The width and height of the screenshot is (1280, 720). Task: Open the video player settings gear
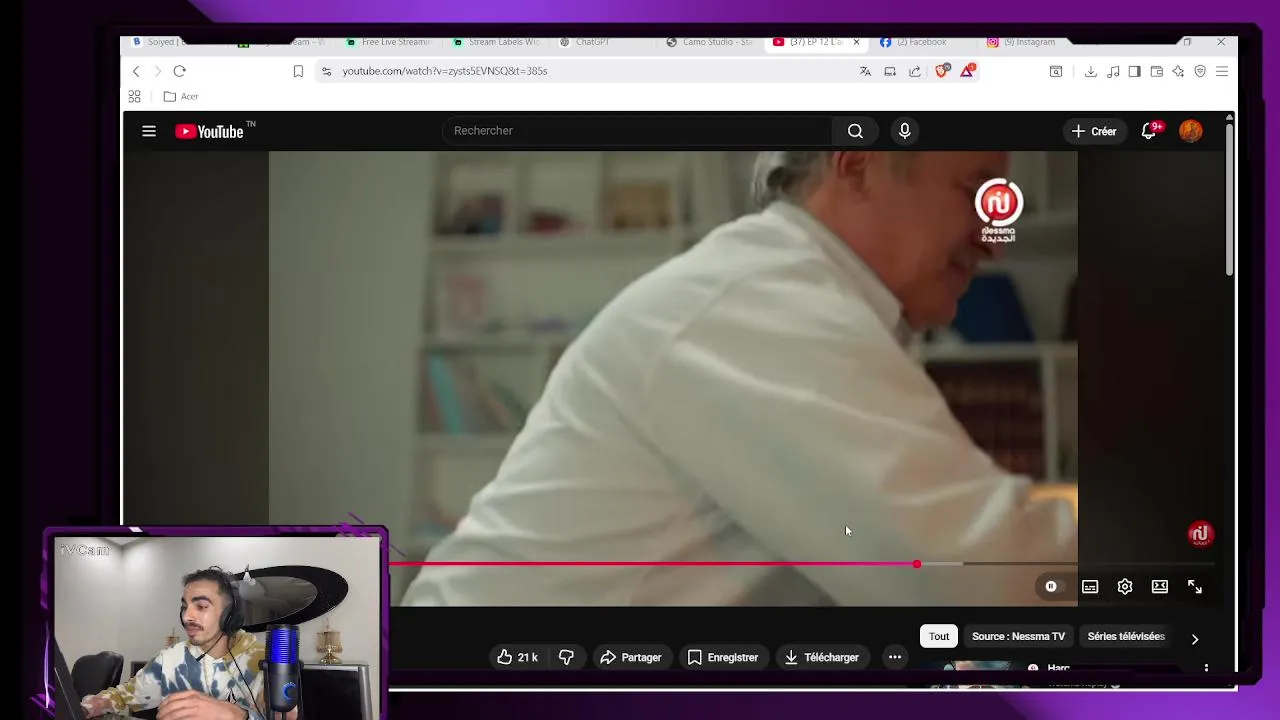click(x=1125, y=587)
